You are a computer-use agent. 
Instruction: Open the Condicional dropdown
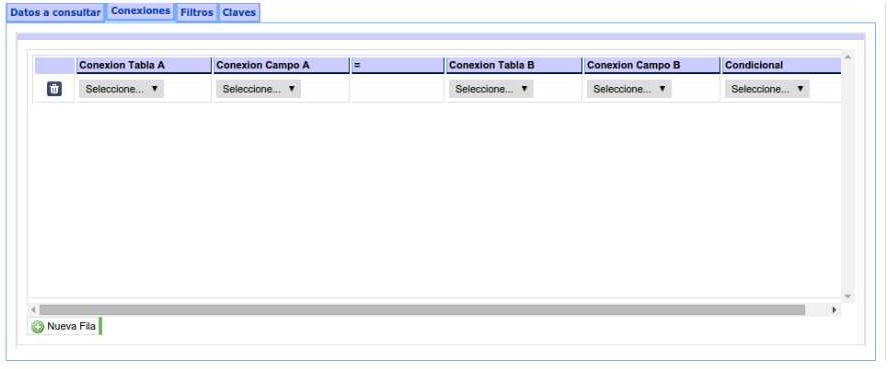(767, 89)
